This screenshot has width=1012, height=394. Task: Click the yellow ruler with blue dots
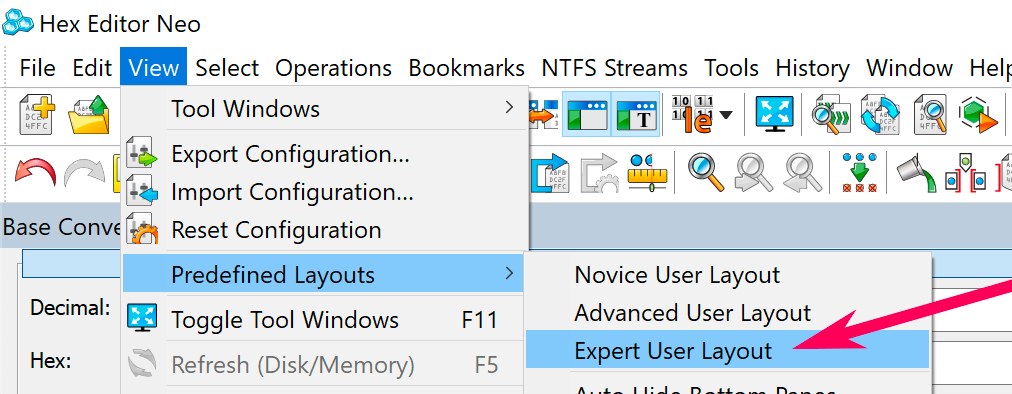click(648, 173)
